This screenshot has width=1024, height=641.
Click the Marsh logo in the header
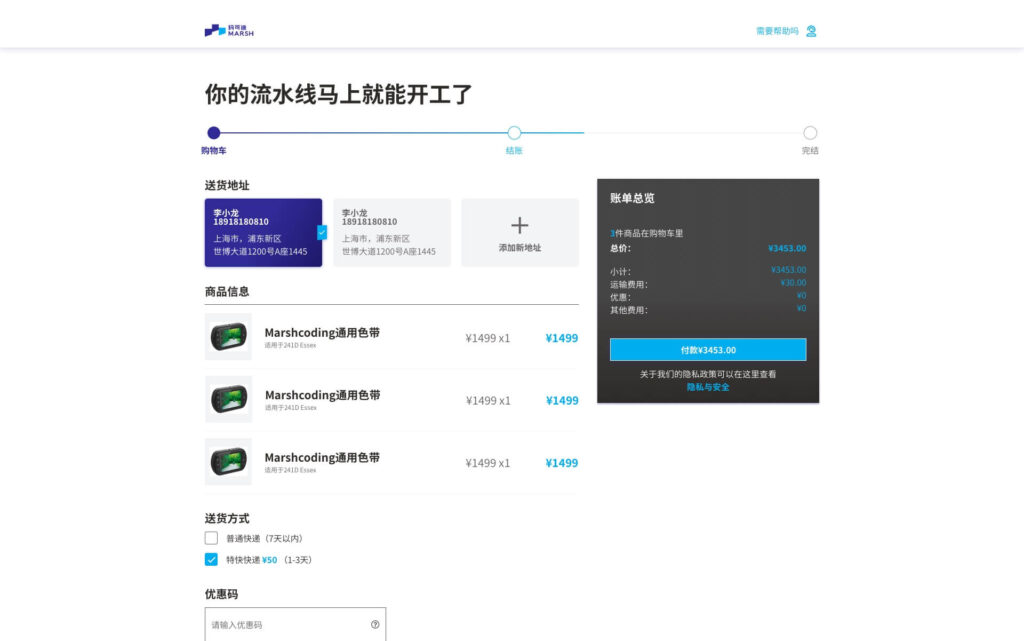pos(229,31)
